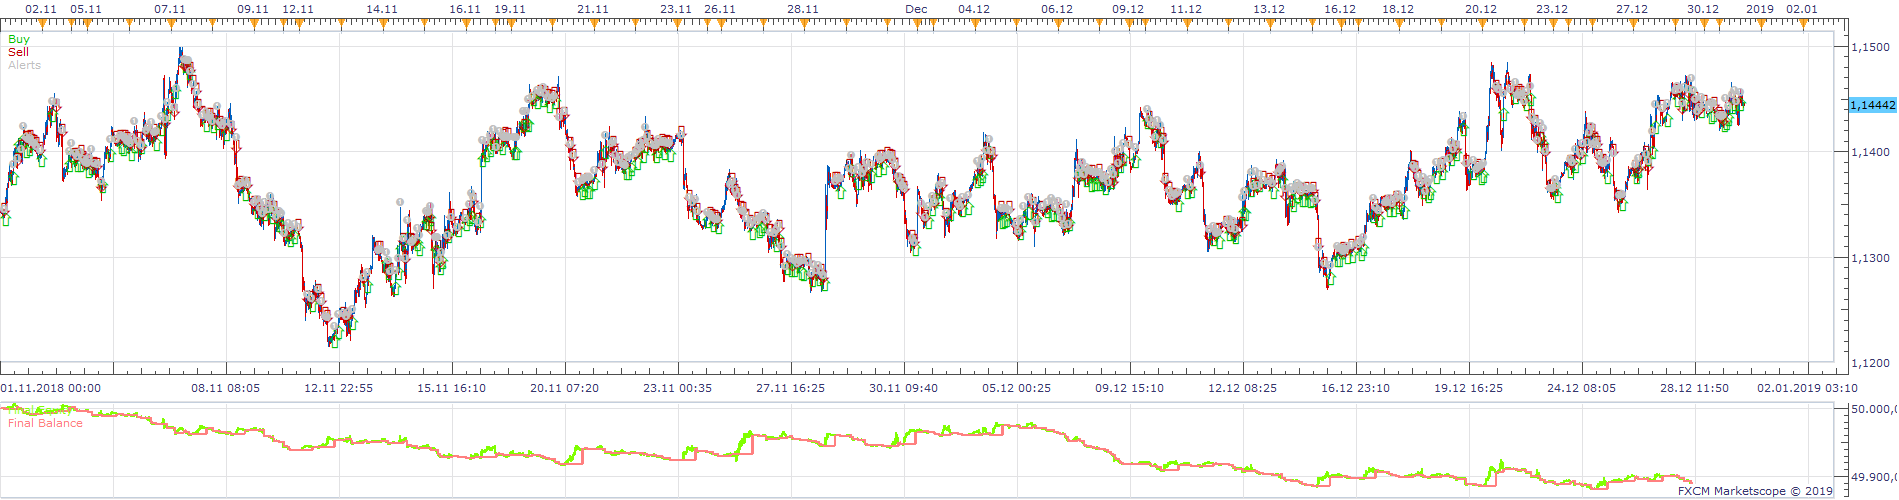Image resolution: width=1899 pixels, height=500 pixels.
Task: Click the Dec month label on top ruler
Action: tap(916, 9)
